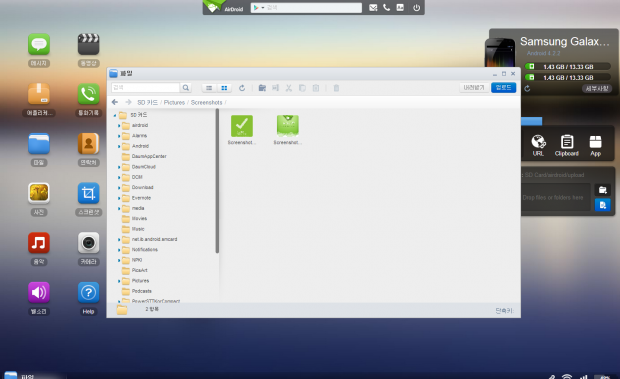The image size is (620, 379).
Task: Expand the Download folder in tree
Action: [119, 187]
